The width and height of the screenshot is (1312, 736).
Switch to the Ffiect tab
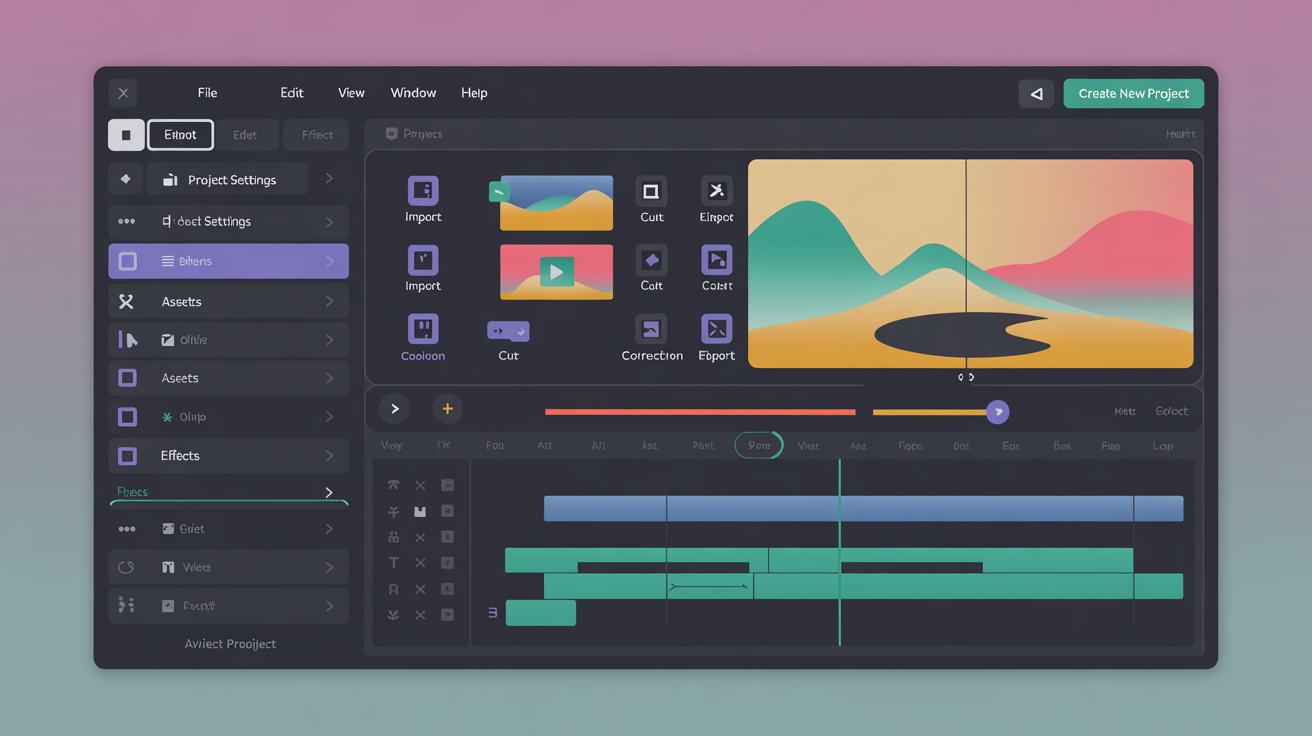click(x=317, y=135)
